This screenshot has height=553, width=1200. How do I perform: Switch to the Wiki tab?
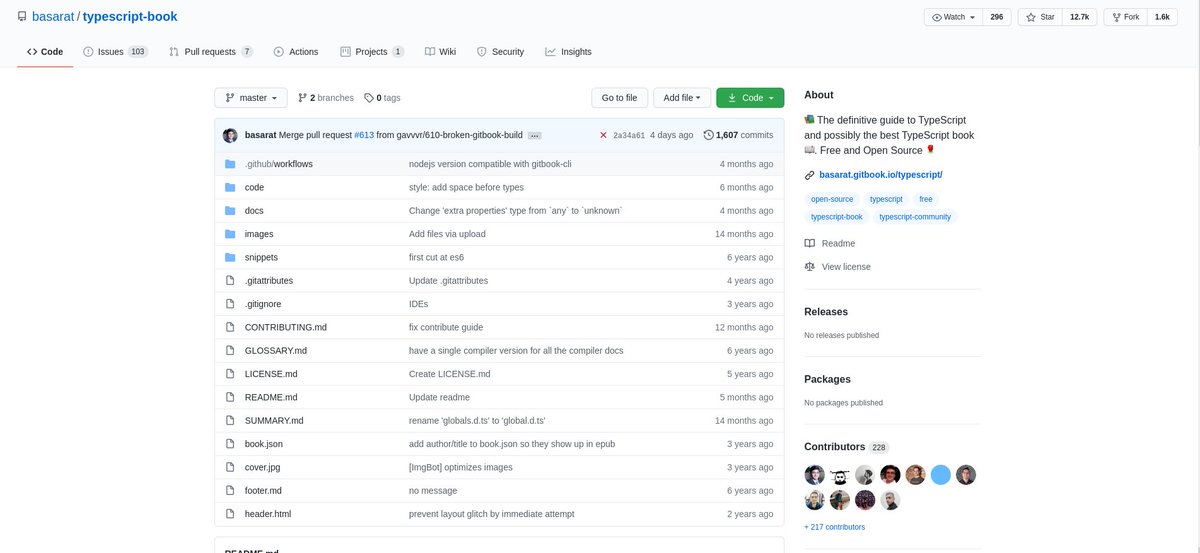[440, 52]
